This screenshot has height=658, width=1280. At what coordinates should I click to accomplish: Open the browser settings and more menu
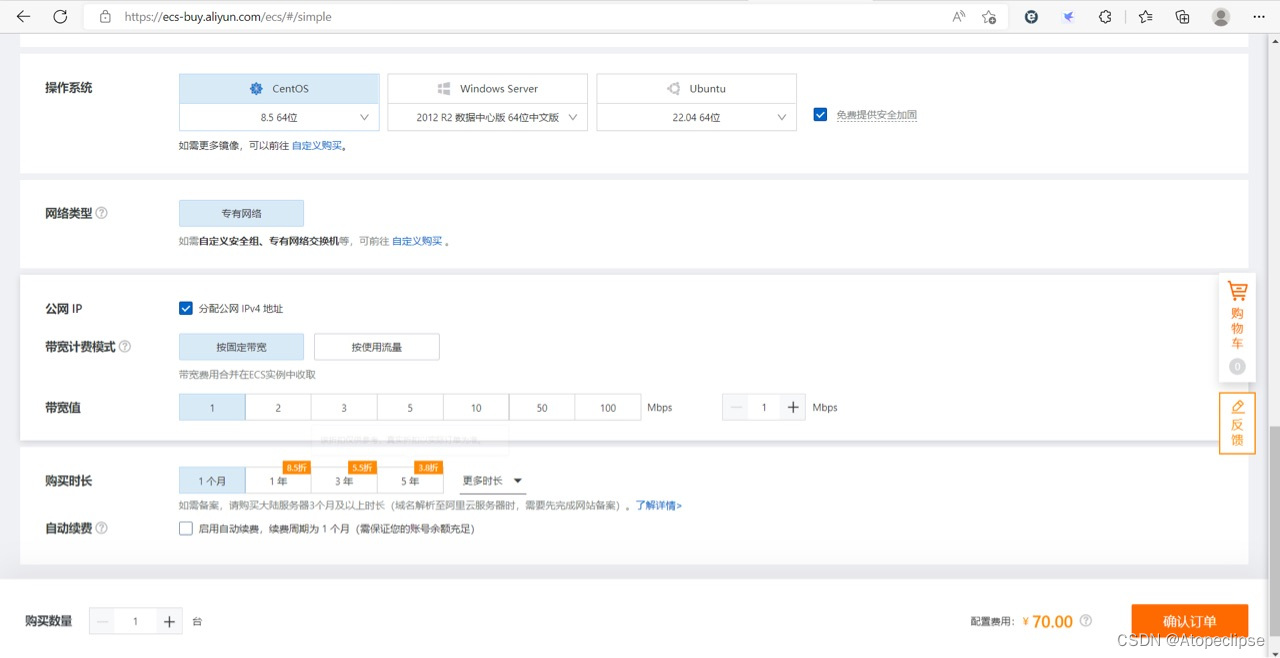(1259, 17)
